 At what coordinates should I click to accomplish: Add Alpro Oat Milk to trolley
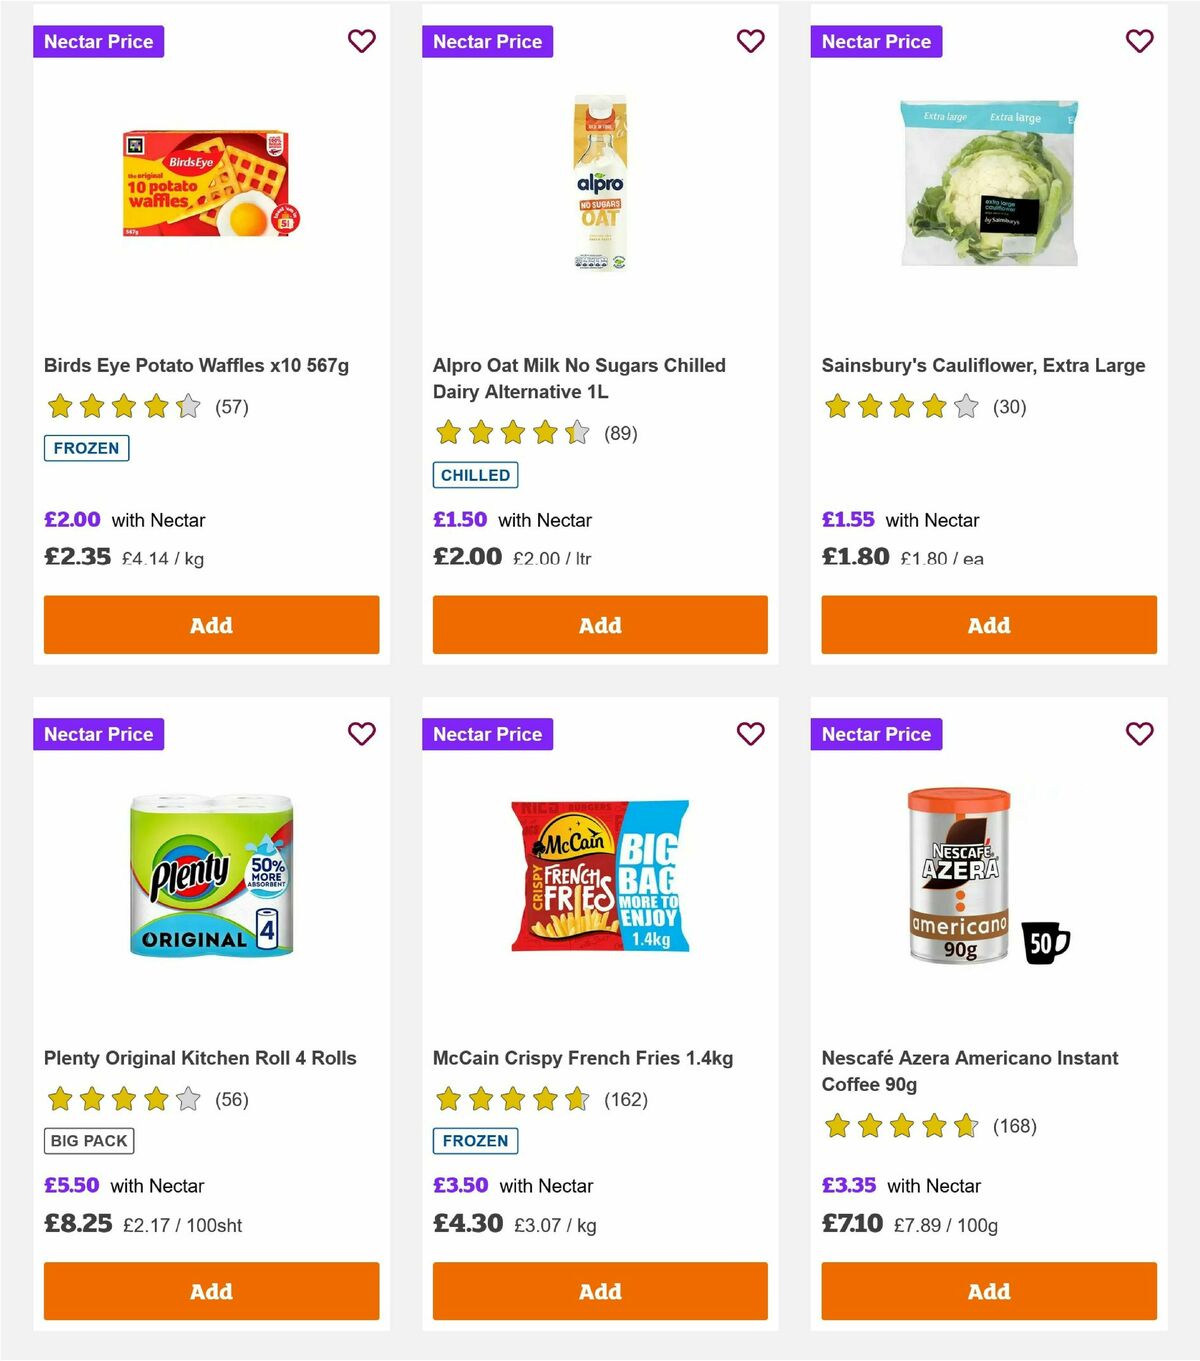[x=599, y=624]
